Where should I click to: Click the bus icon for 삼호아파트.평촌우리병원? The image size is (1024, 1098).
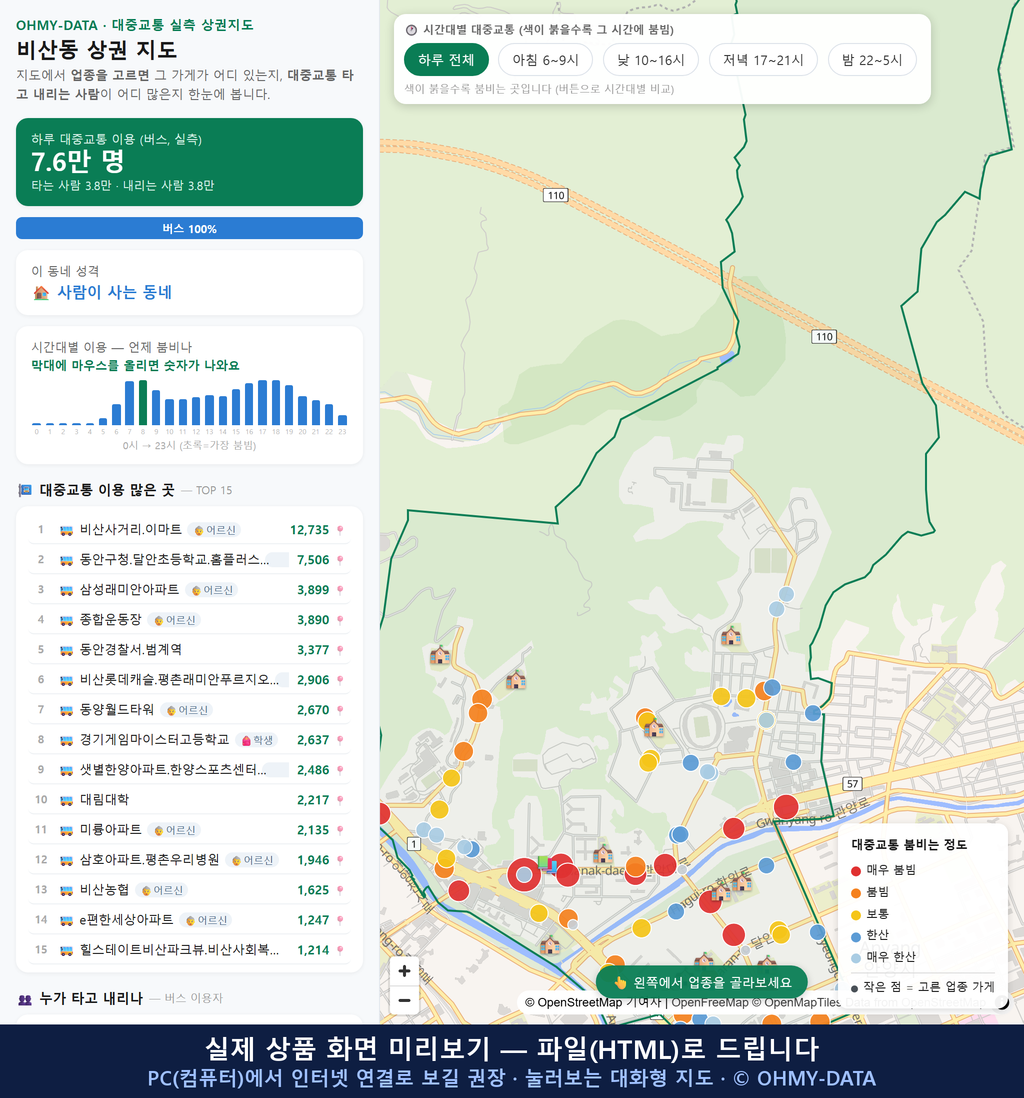tap(67, 861)
